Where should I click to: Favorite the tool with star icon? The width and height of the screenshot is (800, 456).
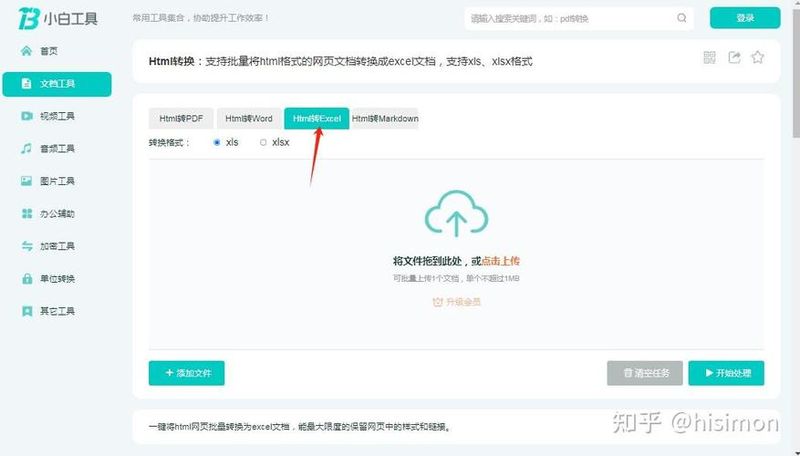(x=758, y=57)
